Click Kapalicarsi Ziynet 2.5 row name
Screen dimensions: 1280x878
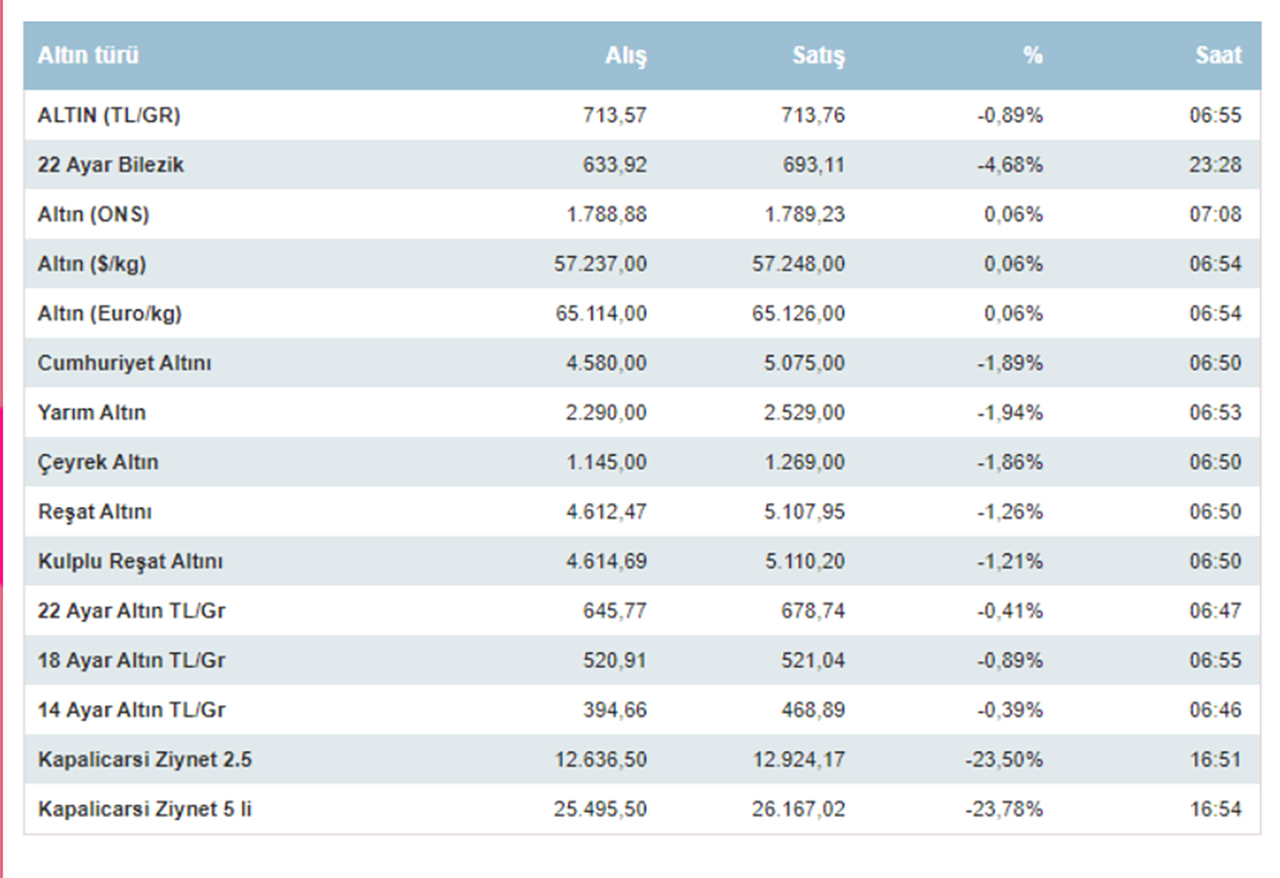coord(145,760)
